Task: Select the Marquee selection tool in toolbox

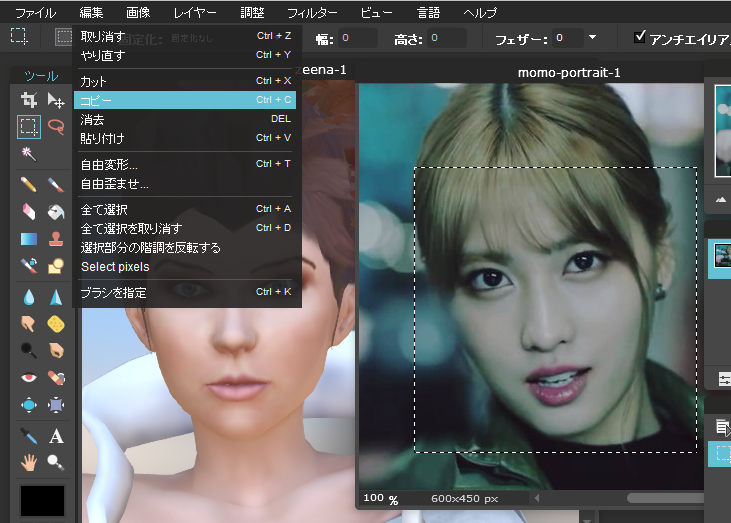Action: coord(29,127)
